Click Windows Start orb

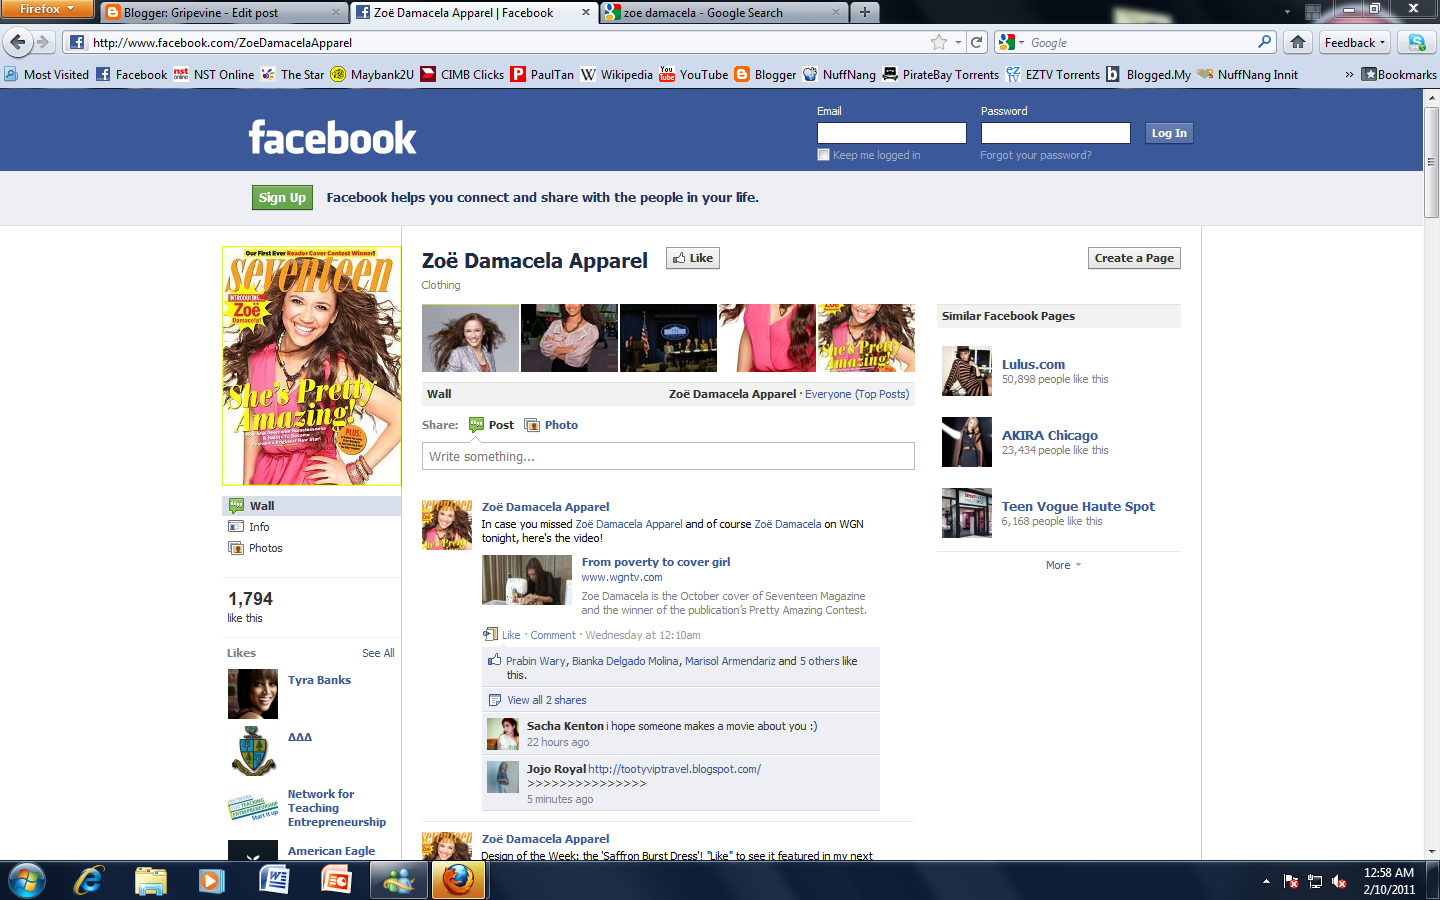point(27,881)
